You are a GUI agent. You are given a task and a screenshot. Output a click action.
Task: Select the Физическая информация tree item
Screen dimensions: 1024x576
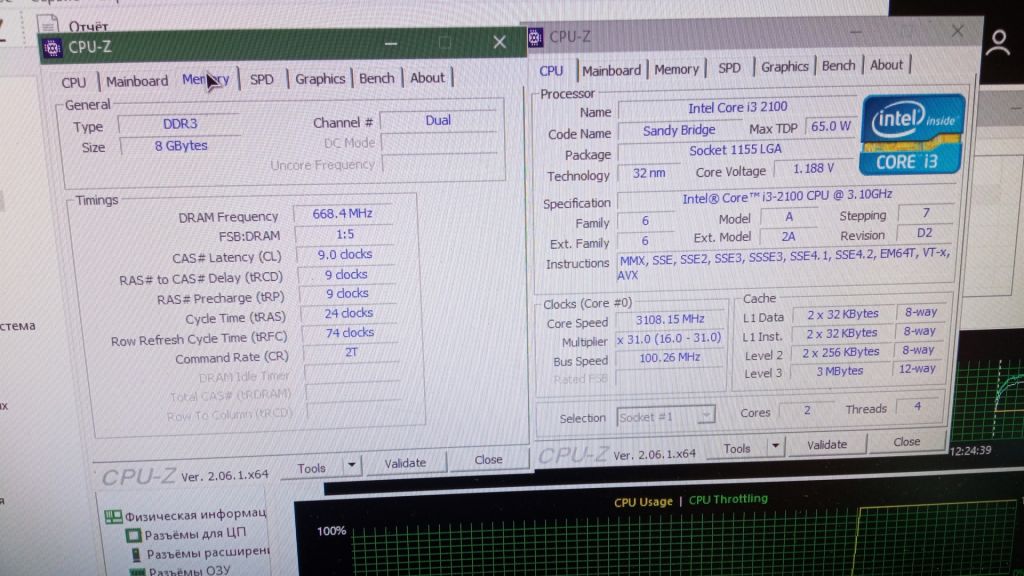click(x=187, y=515)
